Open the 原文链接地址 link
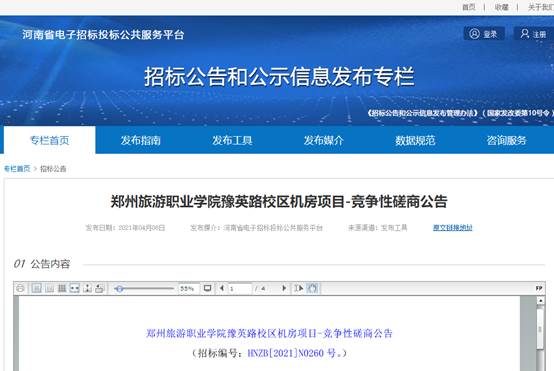The height and width of the screenshot is (371, 554). click(453, 228)
